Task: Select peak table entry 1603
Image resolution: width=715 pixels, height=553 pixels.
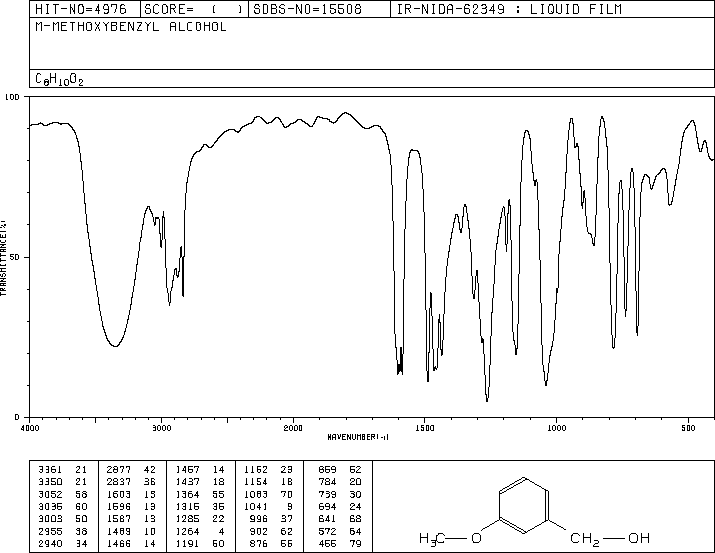Action: click(x=119, y=494)
